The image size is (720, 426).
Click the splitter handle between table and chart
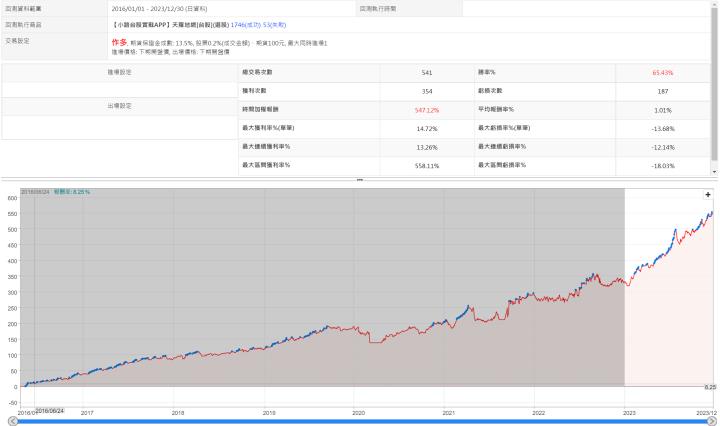click(360, 180)
